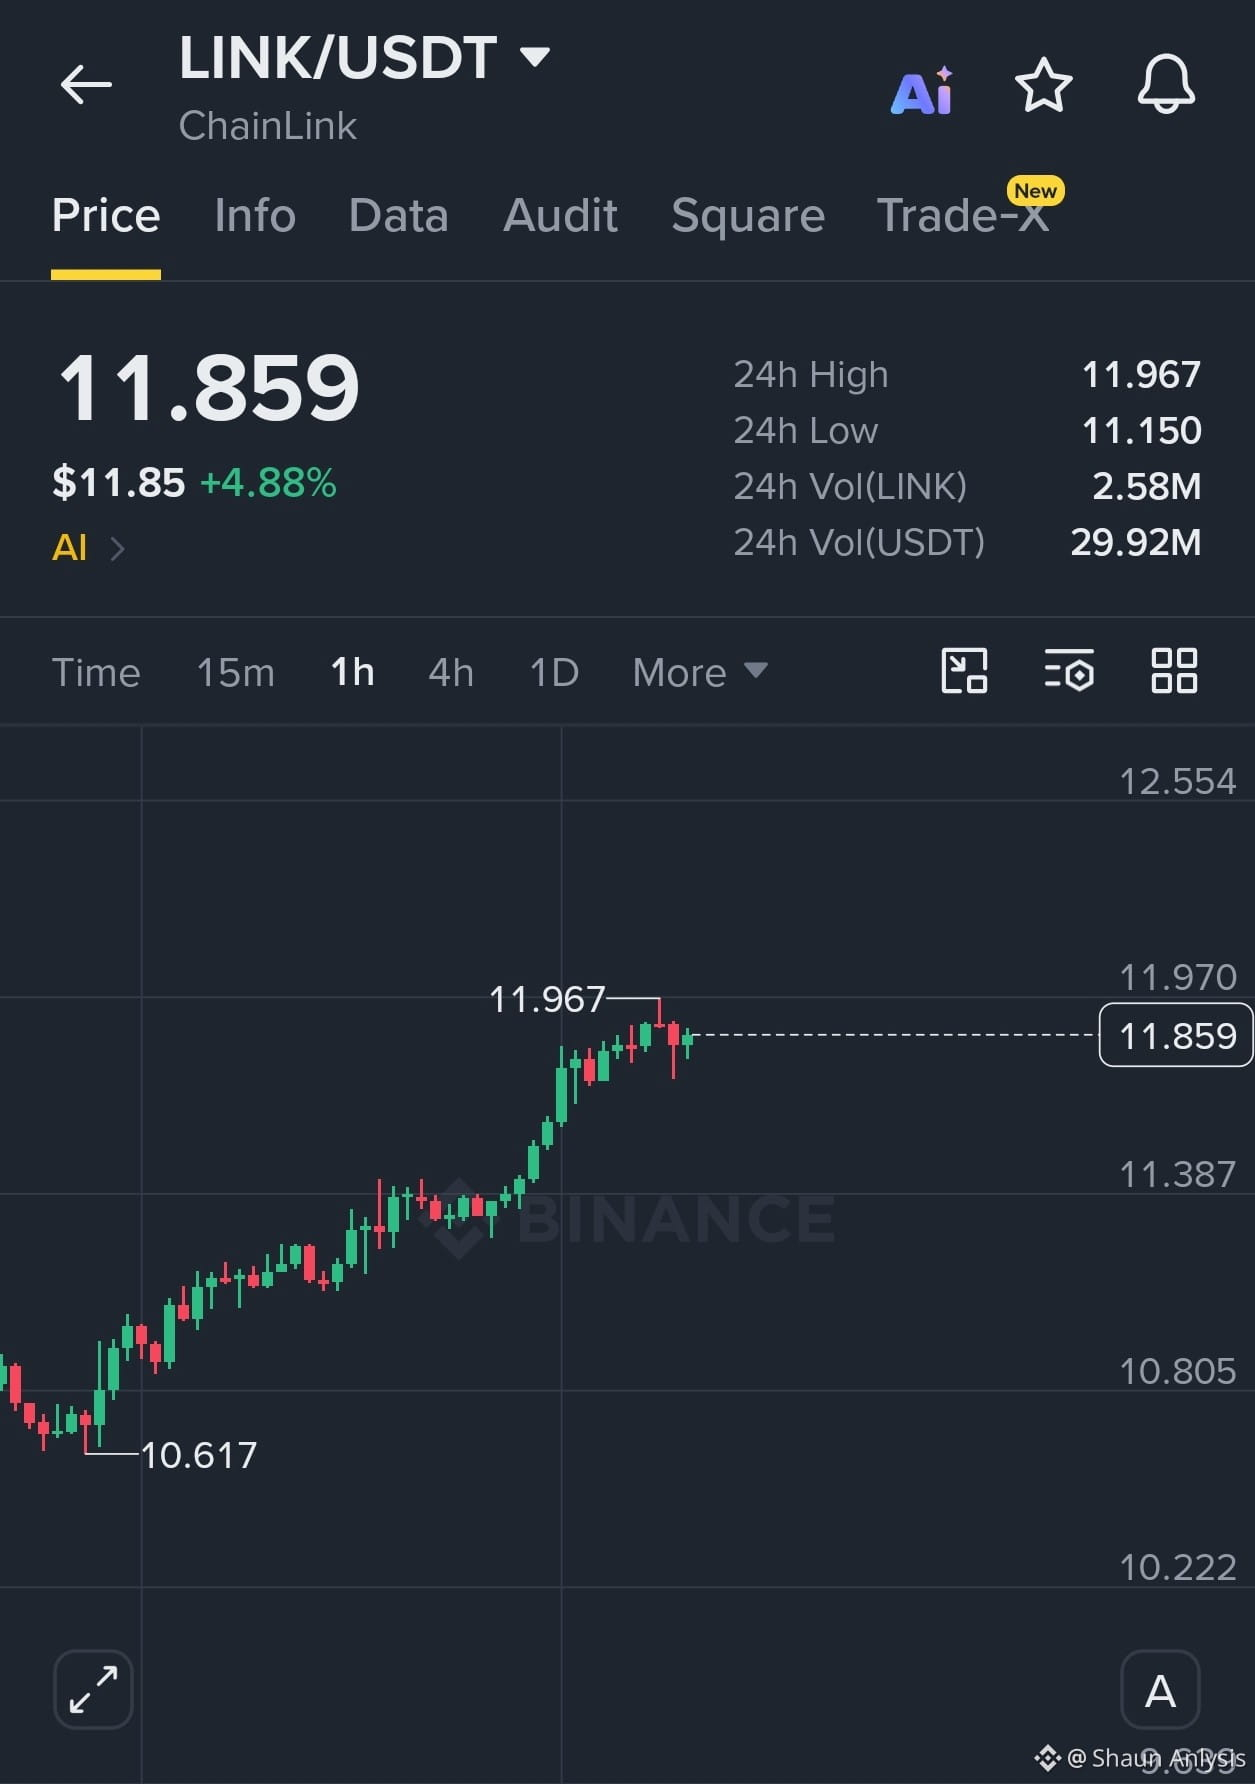This screenshot has width=1255, height=1784.
Task: Switch to the Trade-X tab
Action: click(x=963, y=215)
